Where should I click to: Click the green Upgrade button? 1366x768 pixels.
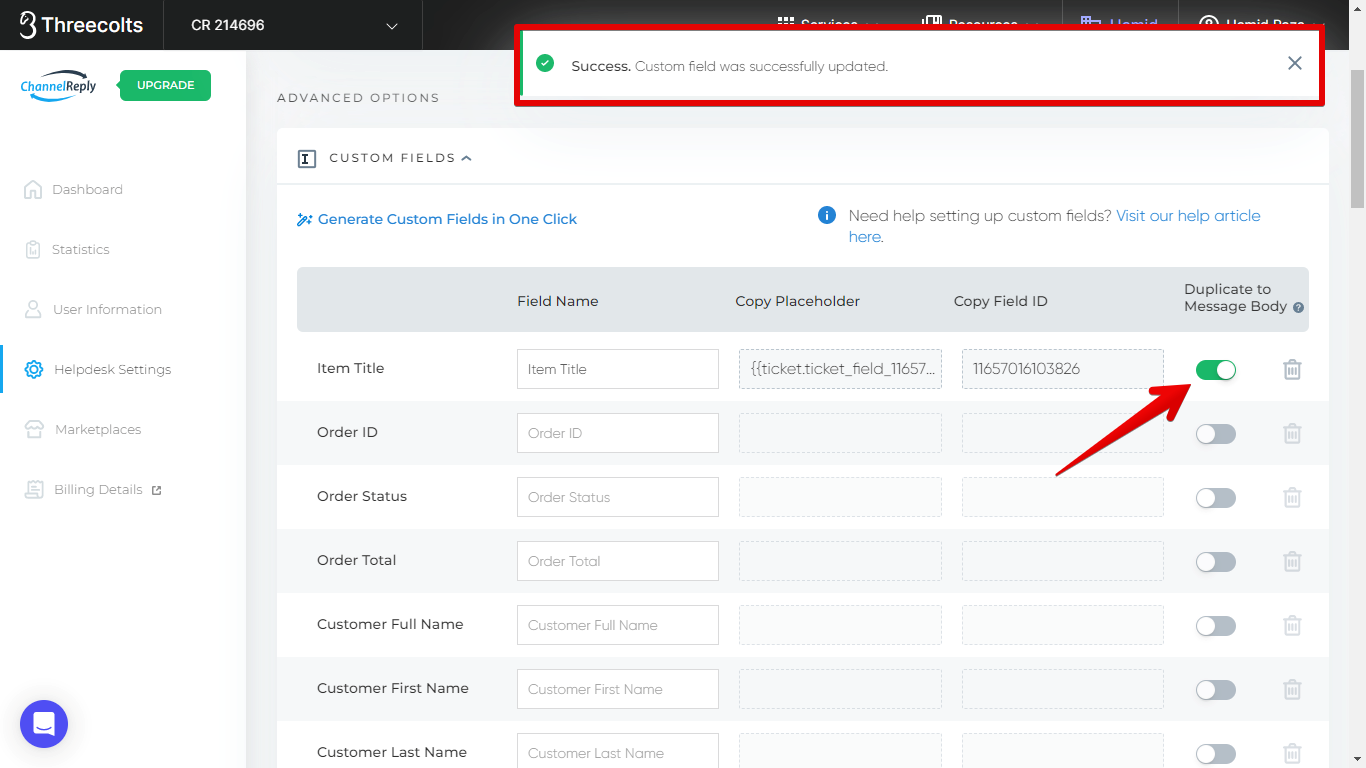pyautogui.click(x=165, y=85)
